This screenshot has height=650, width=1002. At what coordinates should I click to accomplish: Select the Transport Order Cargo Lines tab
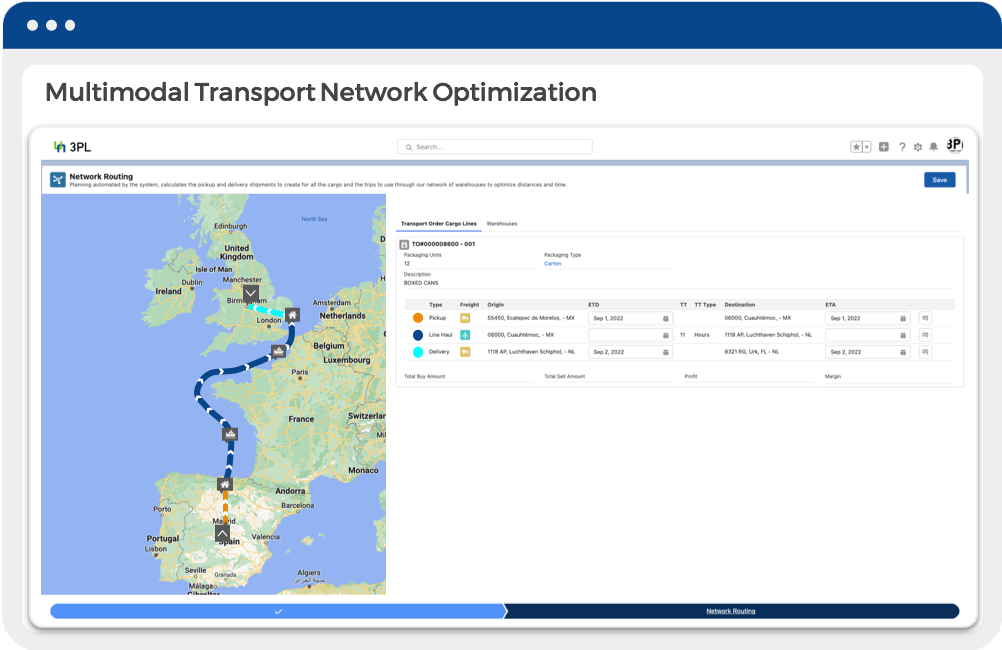440,223
